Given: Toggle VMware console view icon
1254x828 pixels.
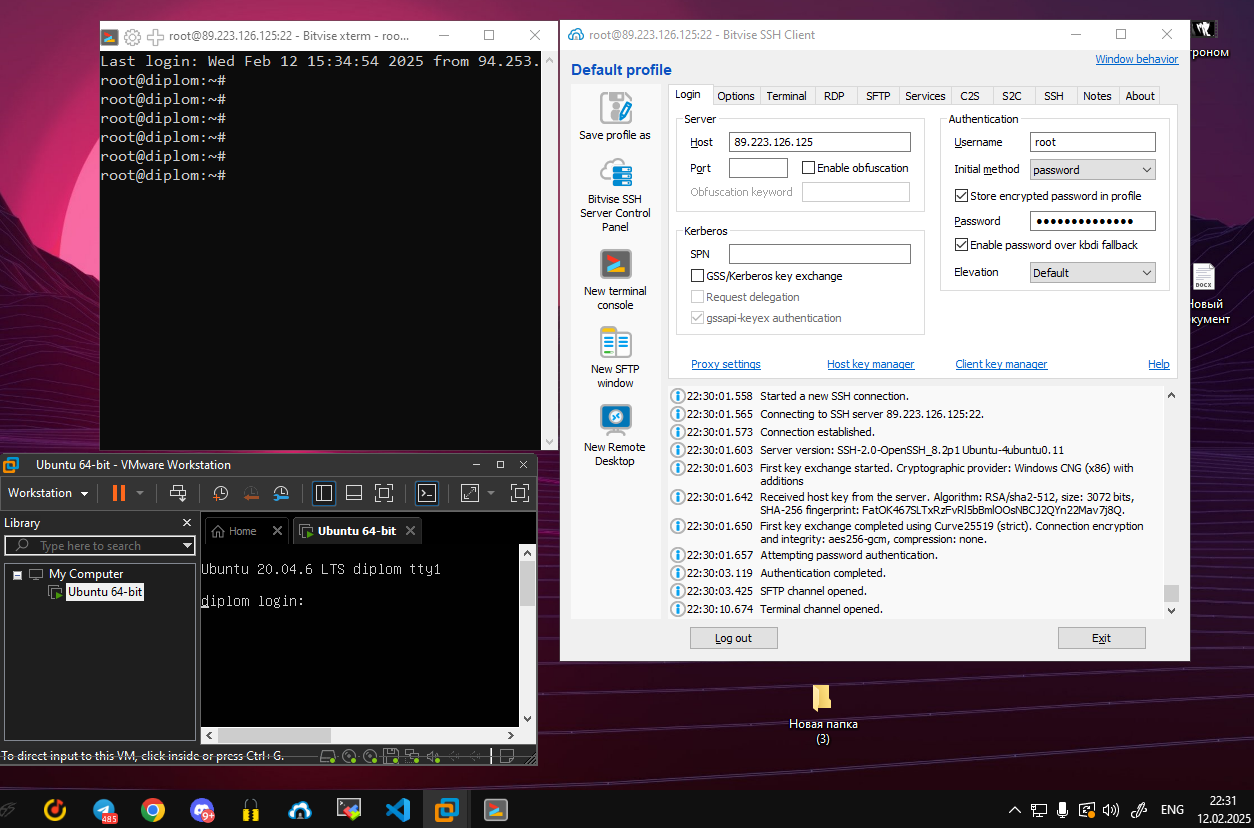Looking at the screenshot, I should coord(427,493).
